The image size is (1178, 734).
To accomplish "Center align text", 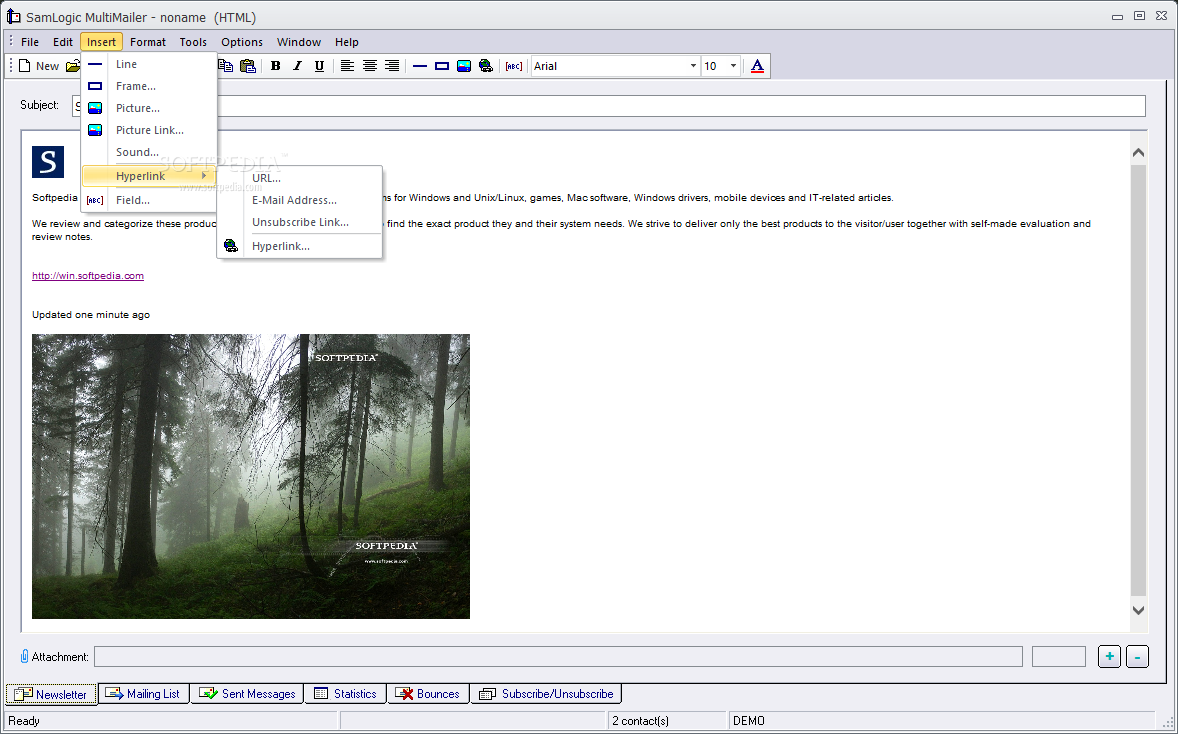I will click(x=370, y=66).
